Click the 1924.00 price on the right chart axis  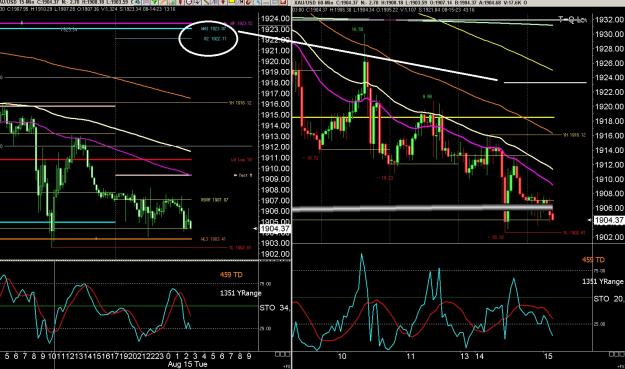coord(609,78)
